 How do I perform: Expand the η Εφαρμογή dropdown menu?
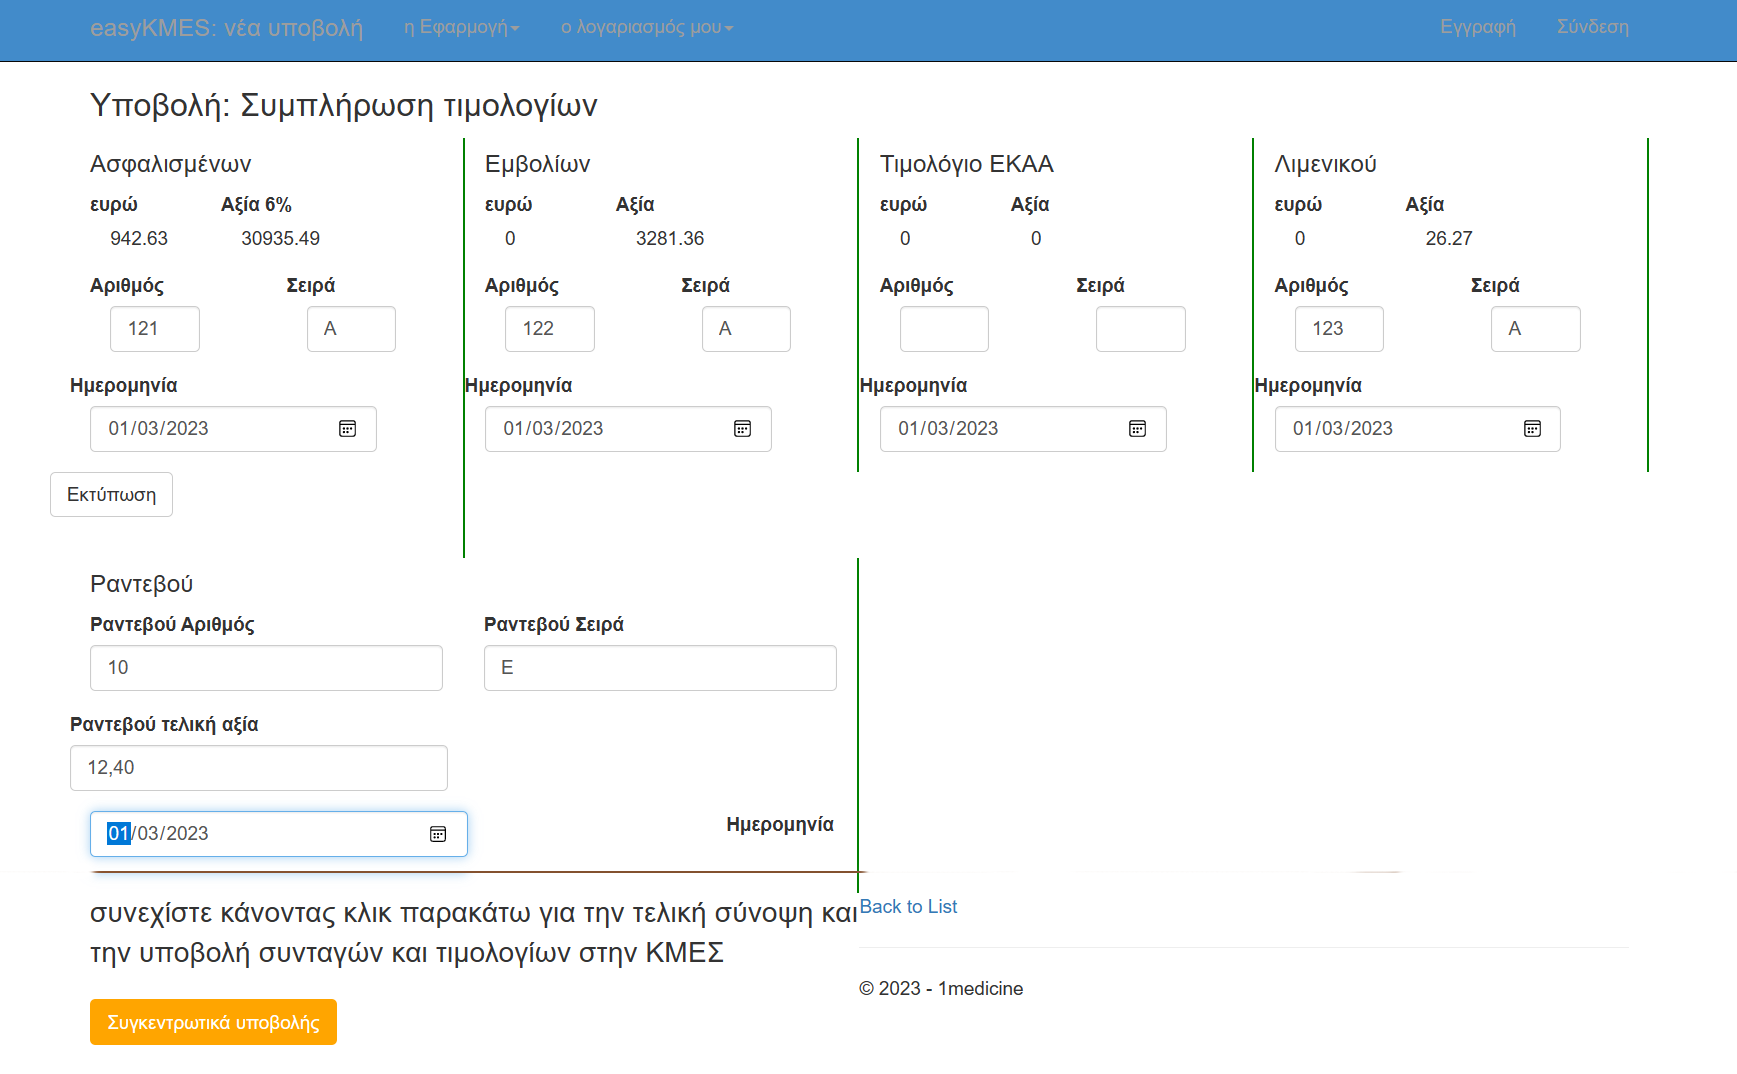461,28
